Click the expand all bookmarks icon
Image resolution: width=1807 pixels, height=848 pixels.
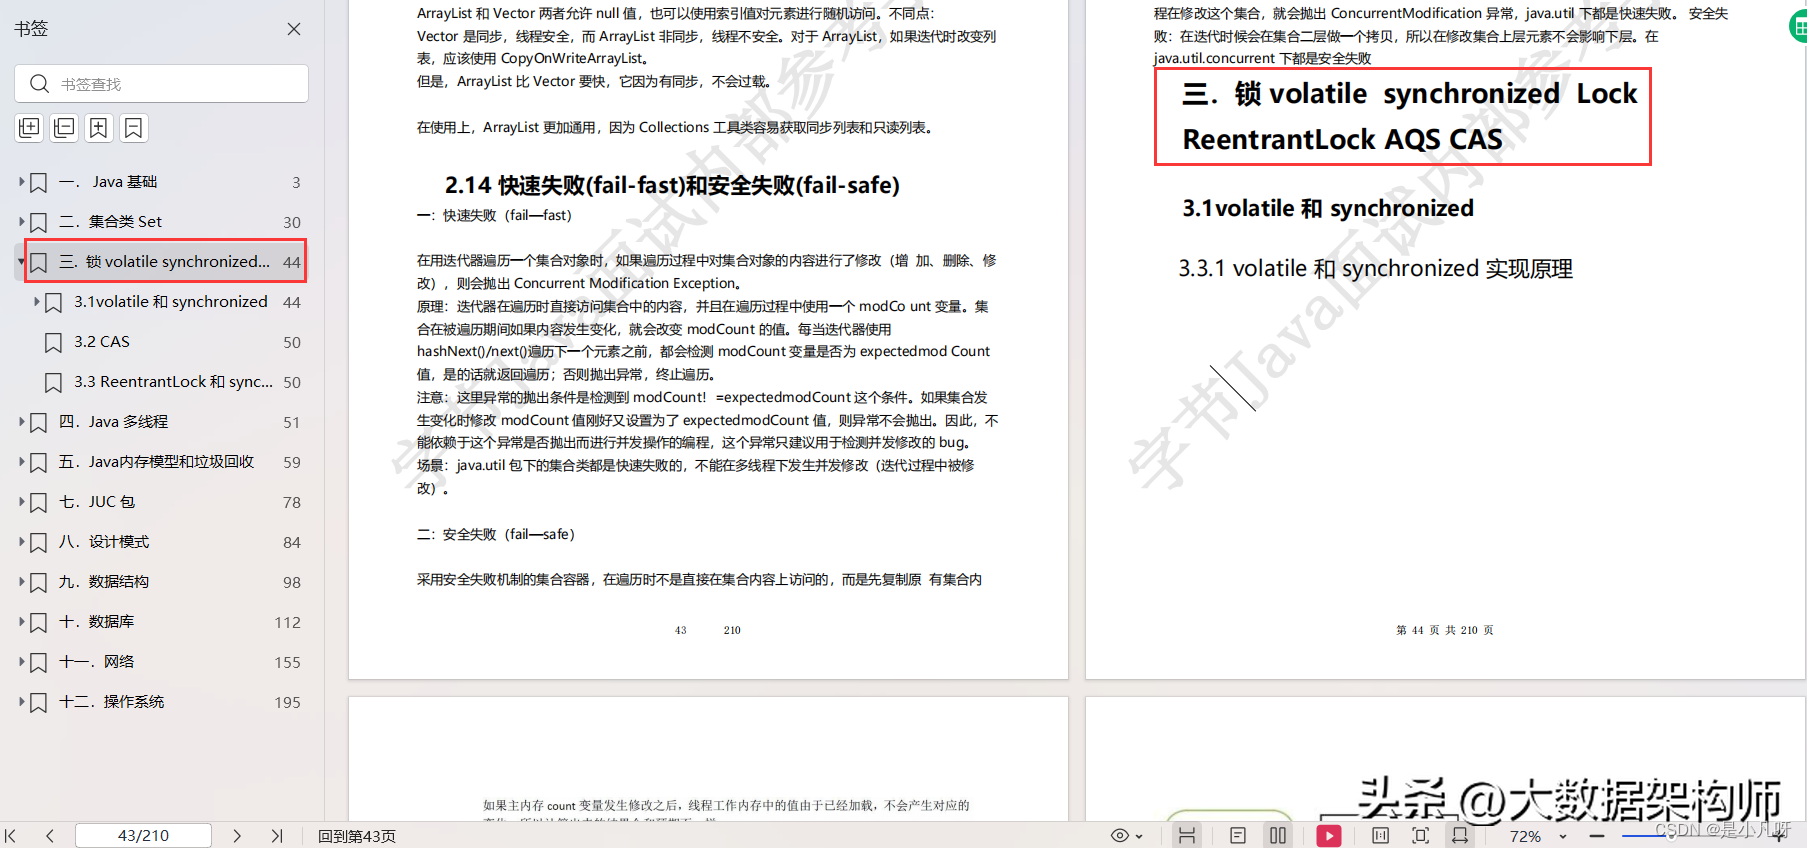tap(29, 127)
